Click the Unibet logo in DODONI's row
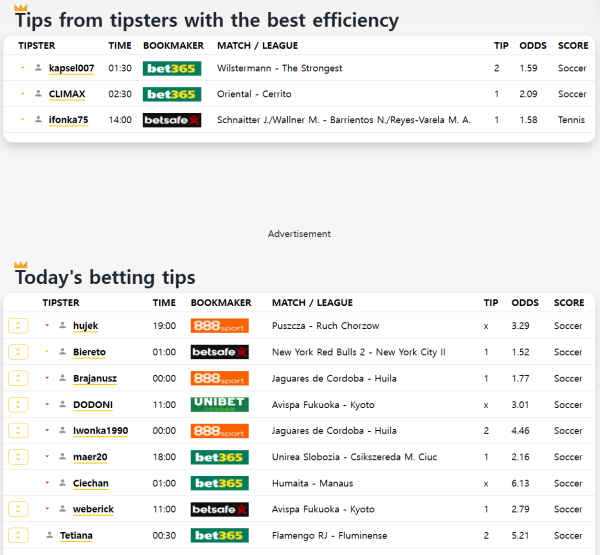 pos(219,404)
